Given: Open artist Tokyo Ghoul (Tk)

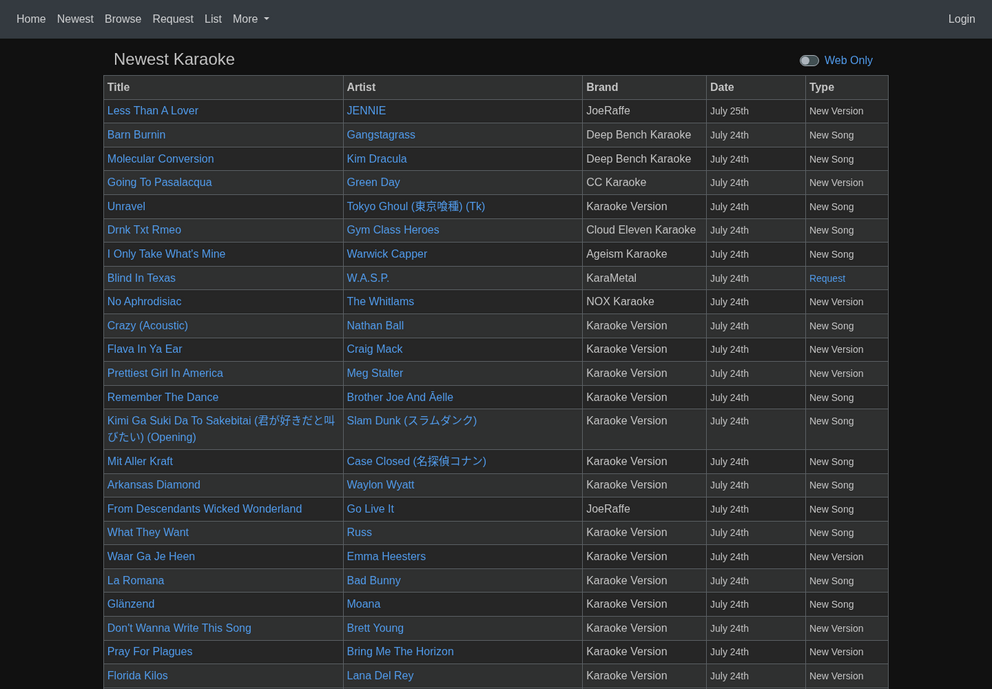Looking at the screenshot, I should (x=416, y=206).
